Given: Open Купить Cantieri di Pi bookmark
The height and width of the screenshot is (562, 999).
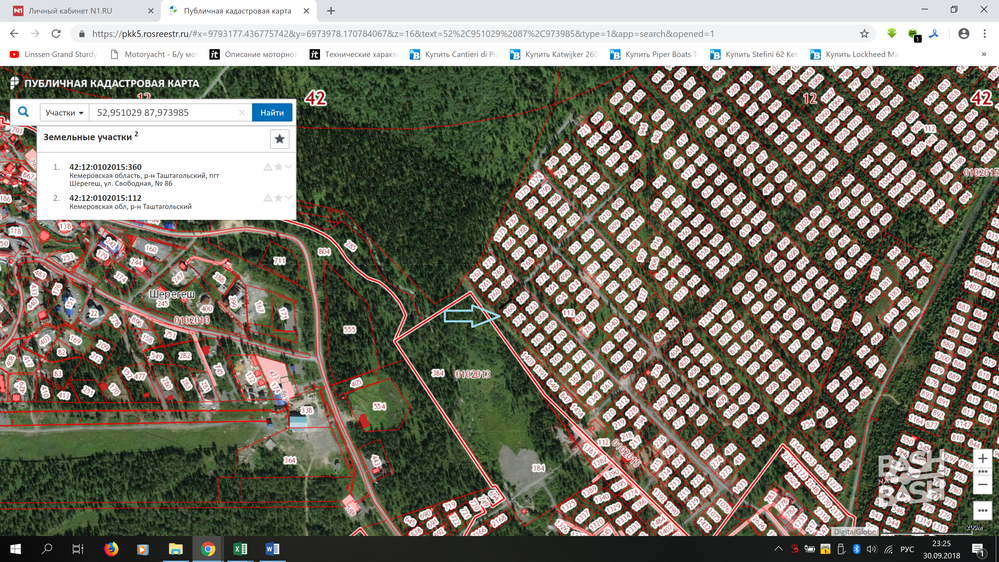Looking at the screenshot, I should [x=454, y=54].
